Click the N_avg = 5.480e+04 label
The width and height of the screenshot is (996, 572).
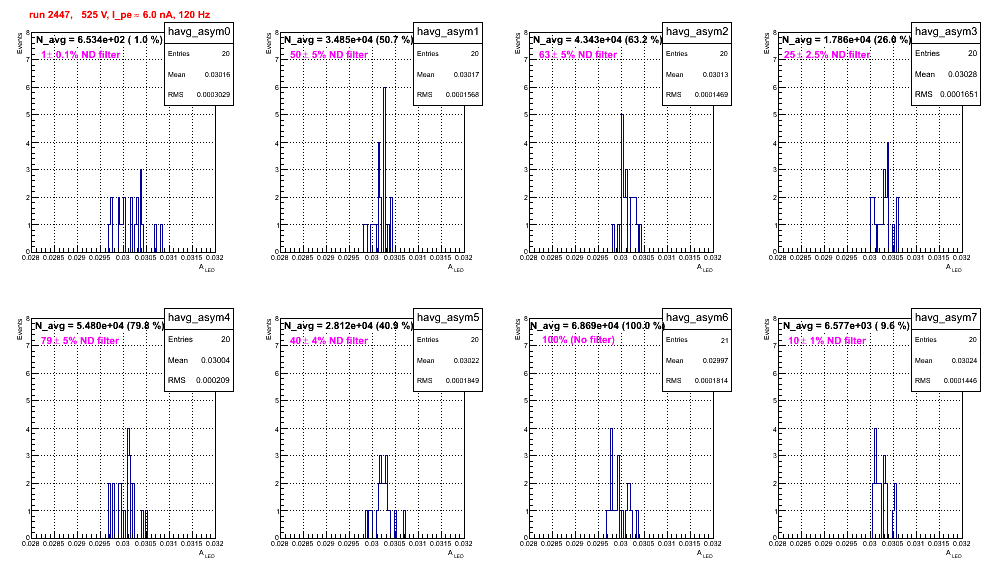point(98,326)
